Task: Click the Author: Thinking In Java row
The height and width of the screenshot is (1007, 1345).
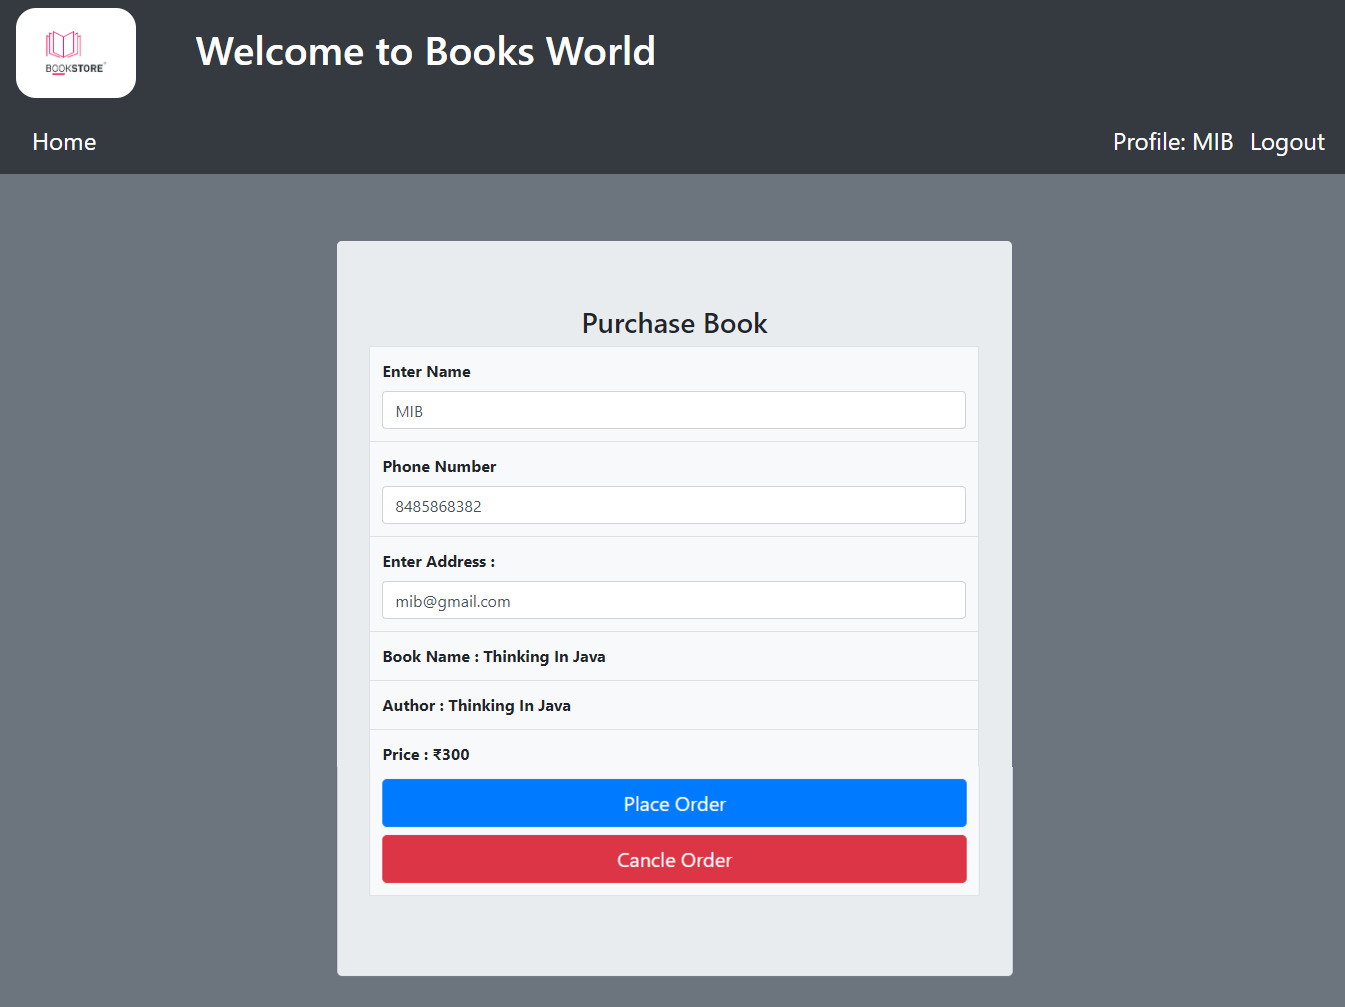Action: [x=476, y=705]
